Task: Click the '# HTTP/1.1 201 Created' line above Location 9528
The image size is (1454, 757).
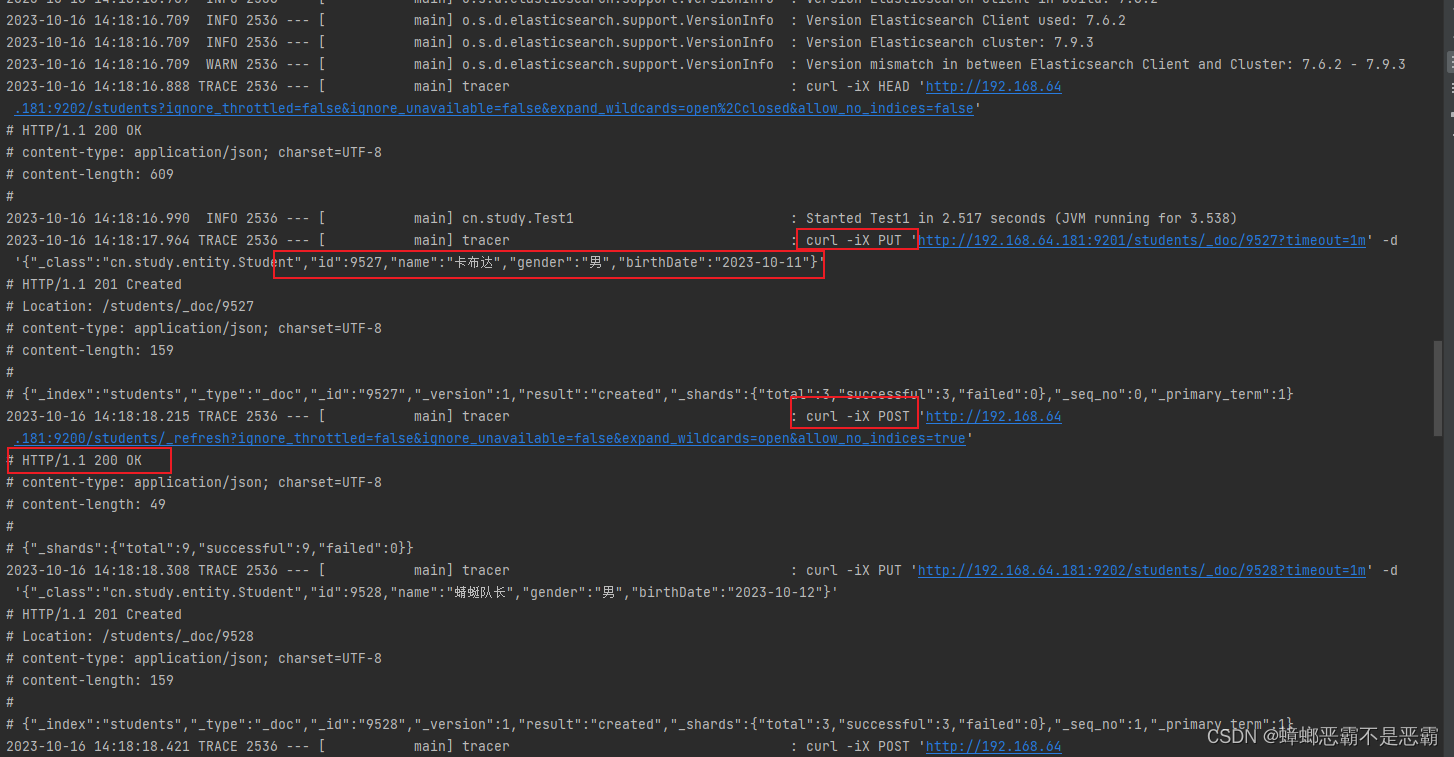Action: coord(94,614)
